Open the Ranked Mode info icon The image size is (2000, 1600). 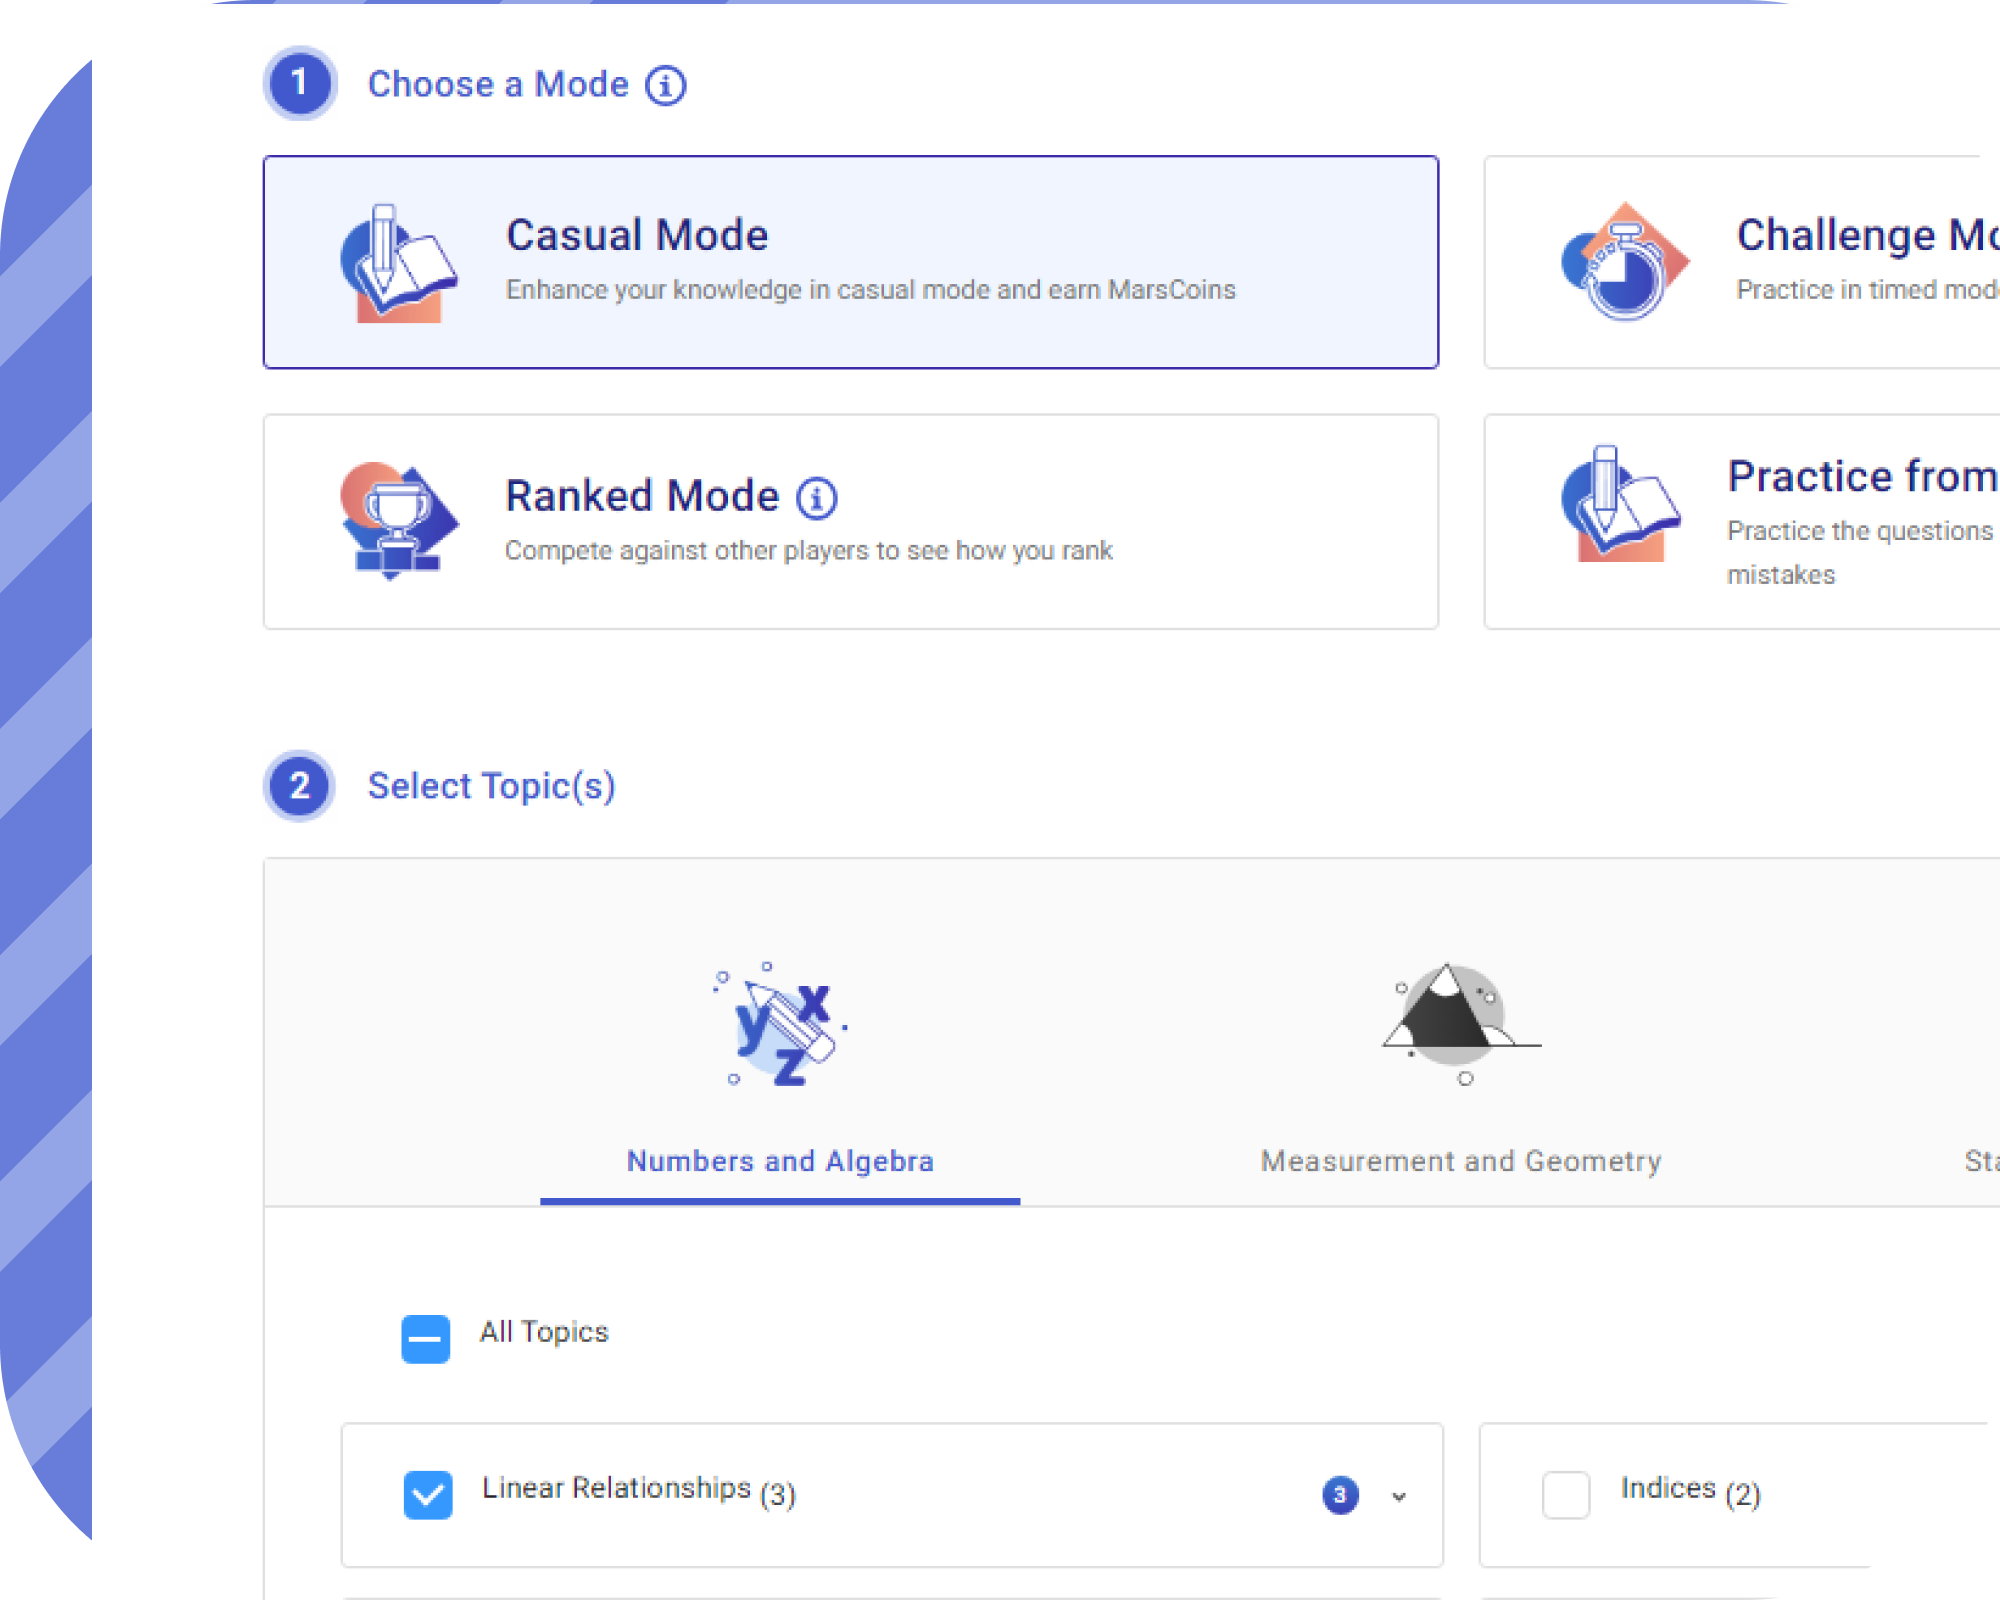(x=816, y=498)
